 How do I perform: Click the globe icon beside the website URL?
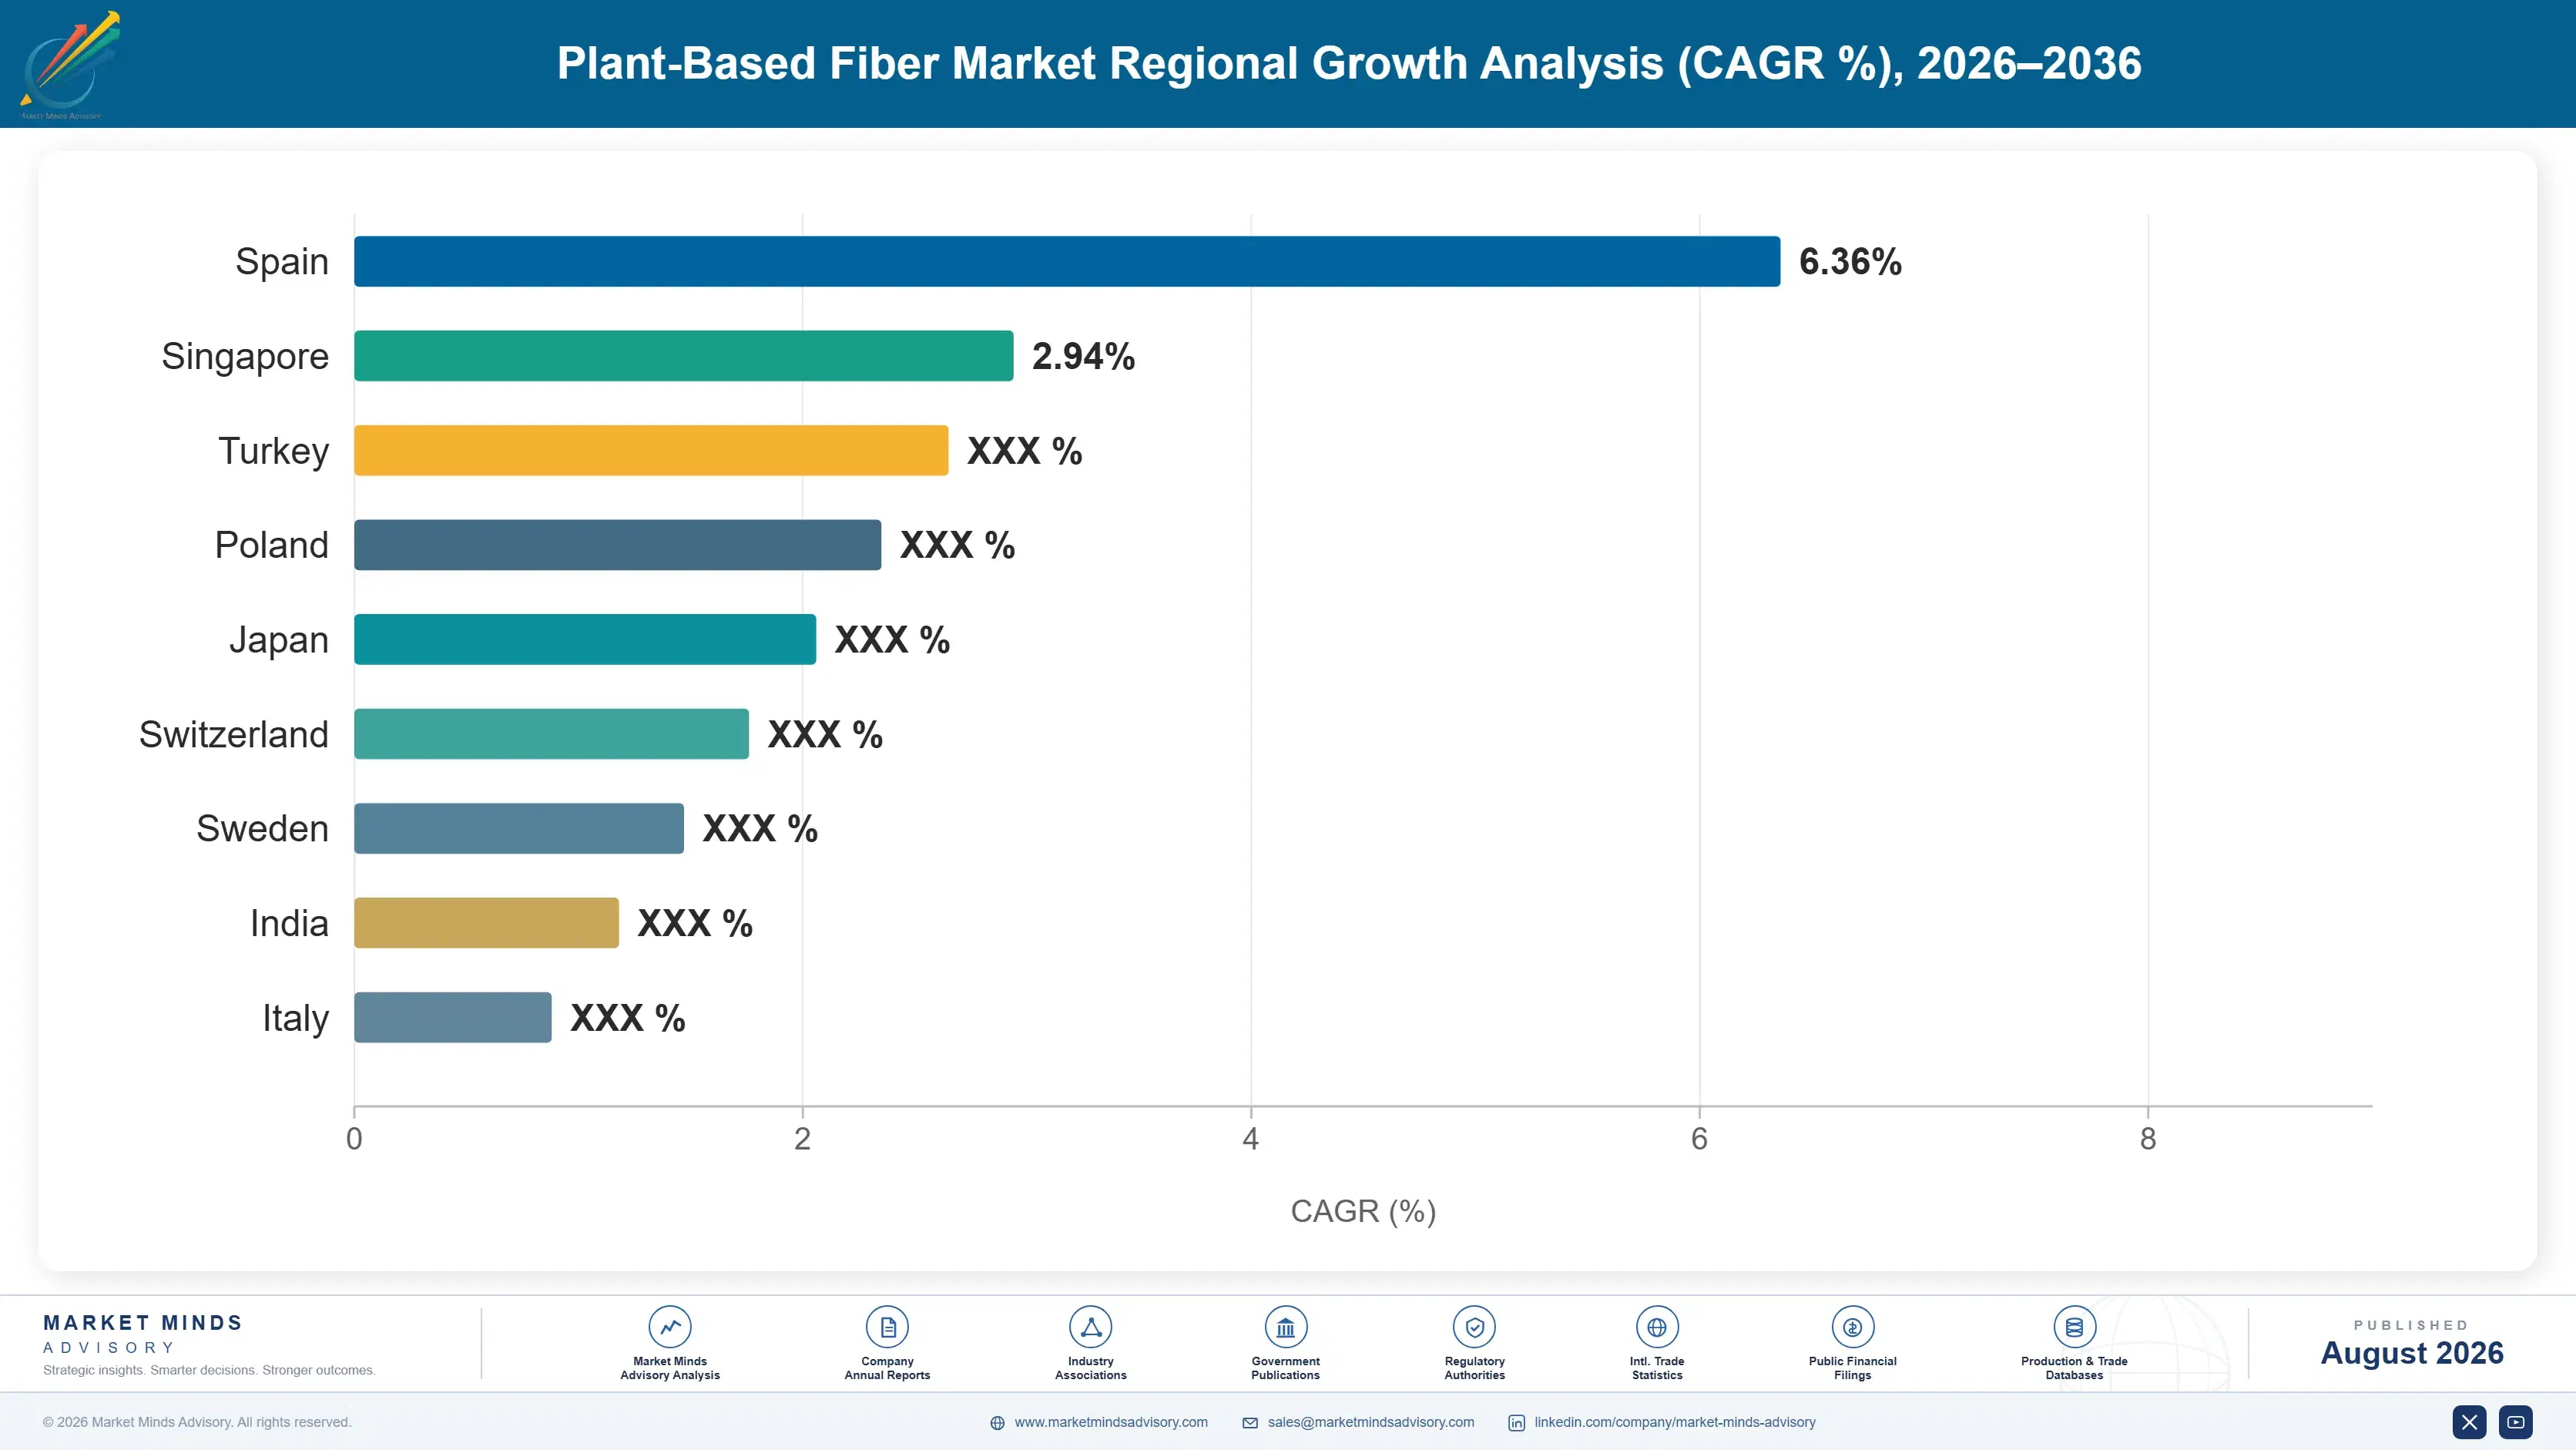(x=997, y=1423)
